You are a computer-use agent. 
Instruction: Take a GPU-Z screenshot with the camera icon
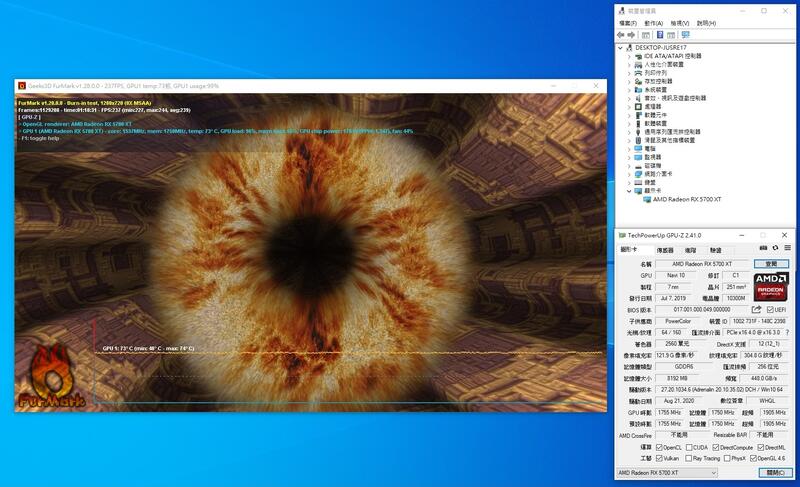click(763, 248)
